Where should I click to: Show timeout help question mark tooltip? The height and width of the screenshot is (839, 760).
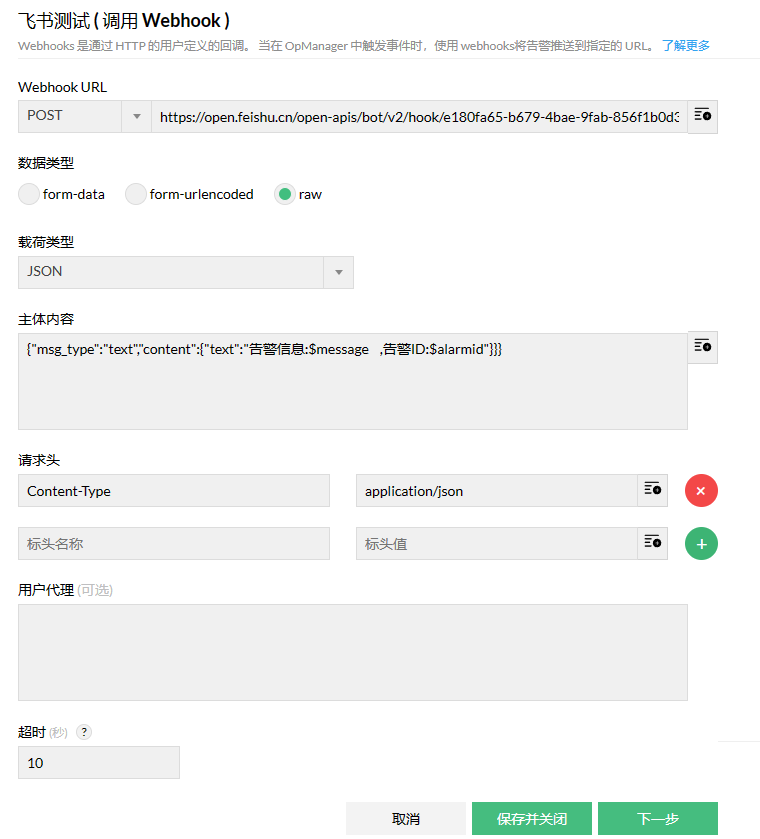tap(84, 731)
